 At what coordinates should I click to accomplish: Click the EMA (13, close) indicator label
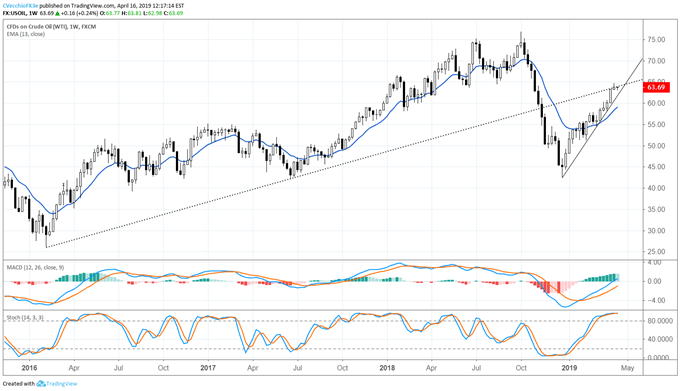pos(25,34)
